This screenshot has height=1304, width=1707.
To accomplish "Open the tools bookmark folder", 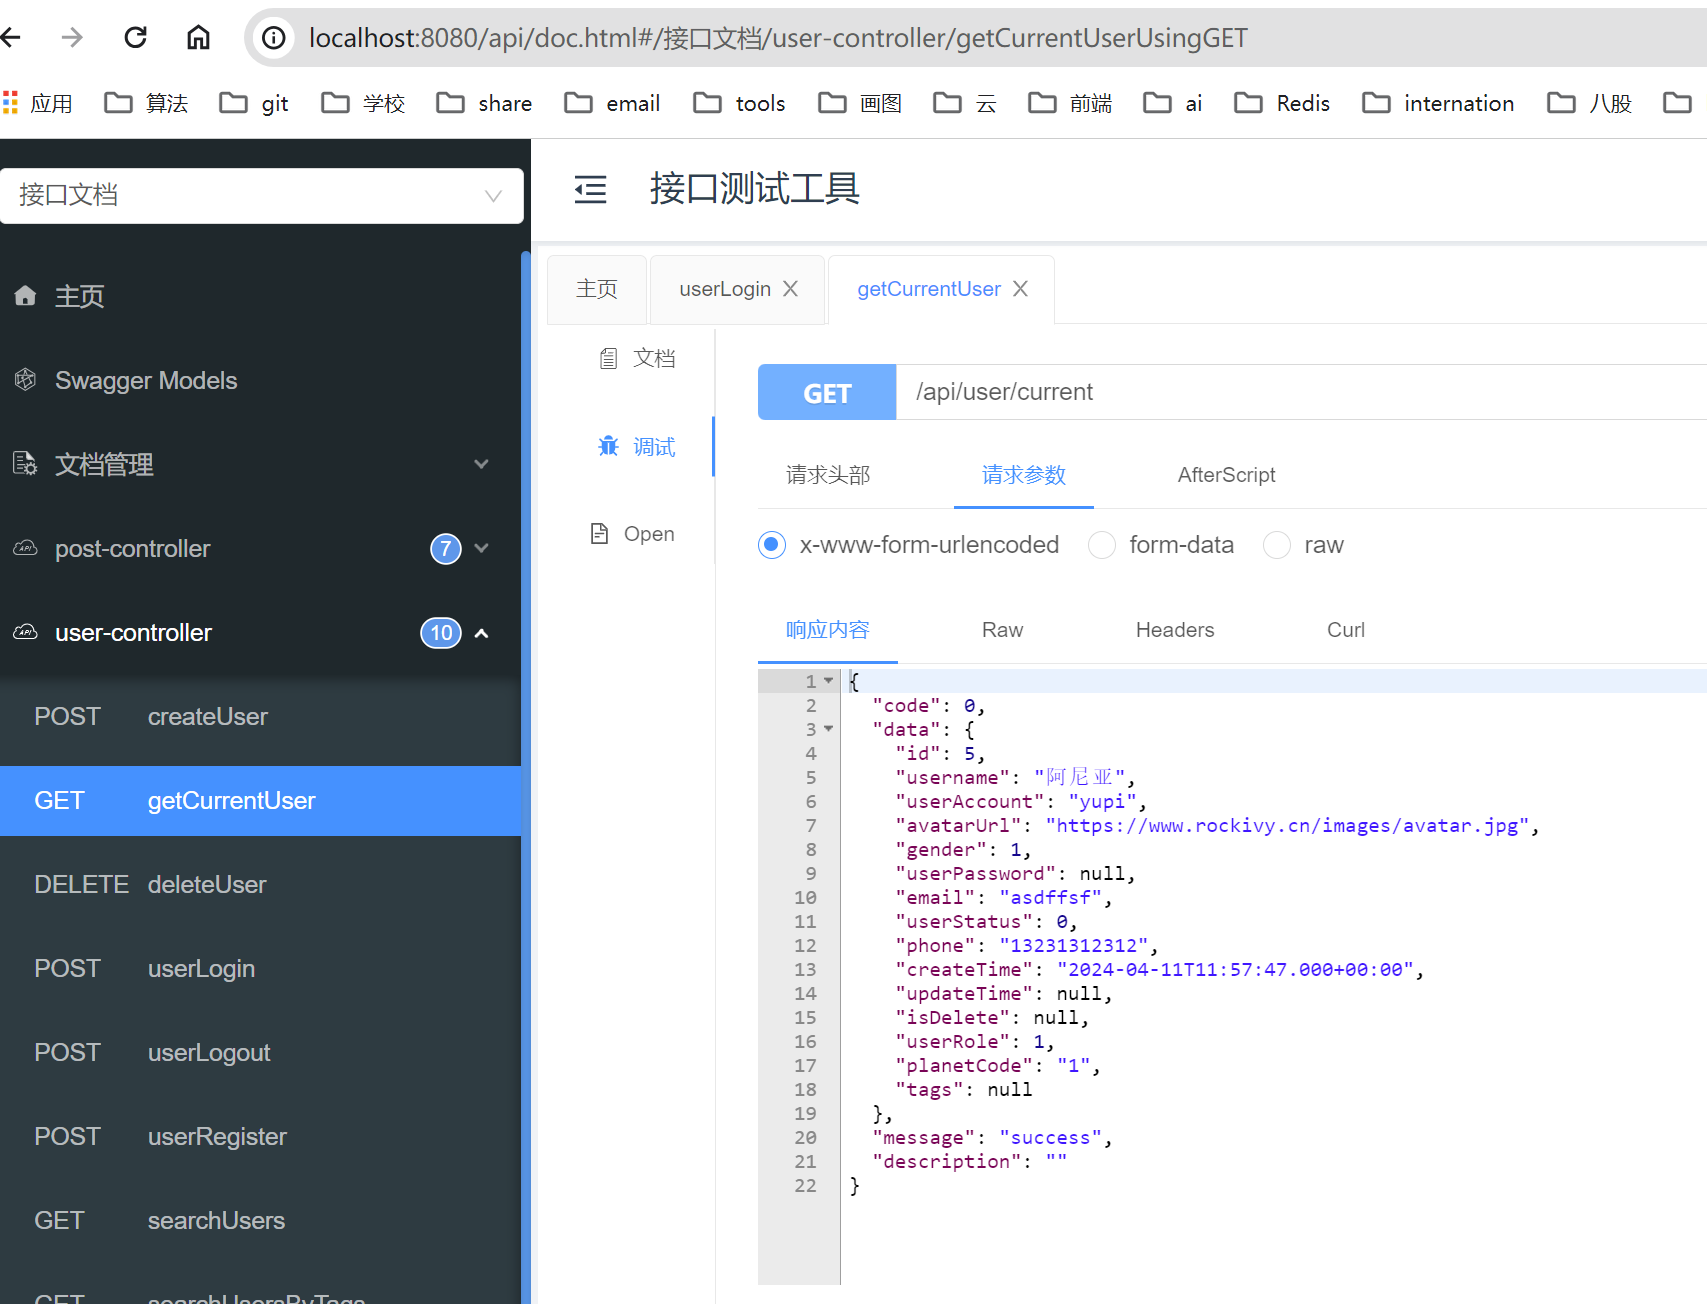I will (x=739, y=103).
